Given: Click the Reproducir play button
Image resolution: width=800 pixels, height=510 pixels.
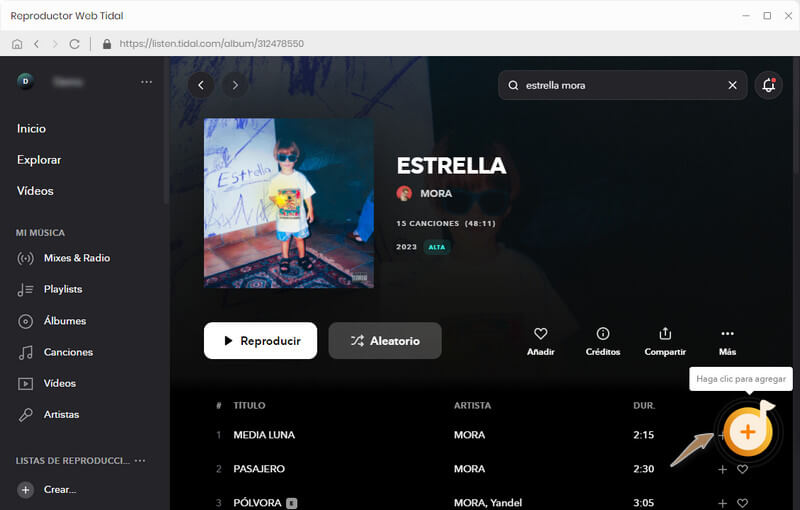Looking at the screenshot, I should pyautogui.click(x=260, y=341).
